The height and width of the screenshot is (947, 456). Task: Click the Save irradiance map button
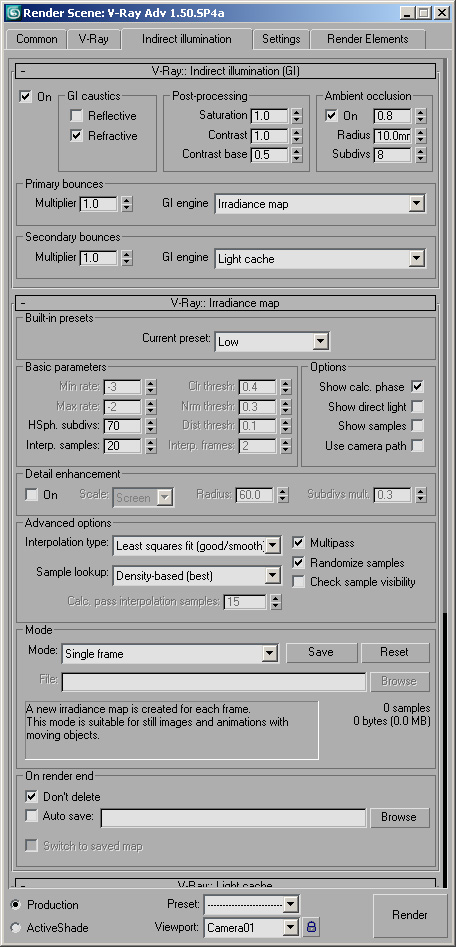[321, 652]
